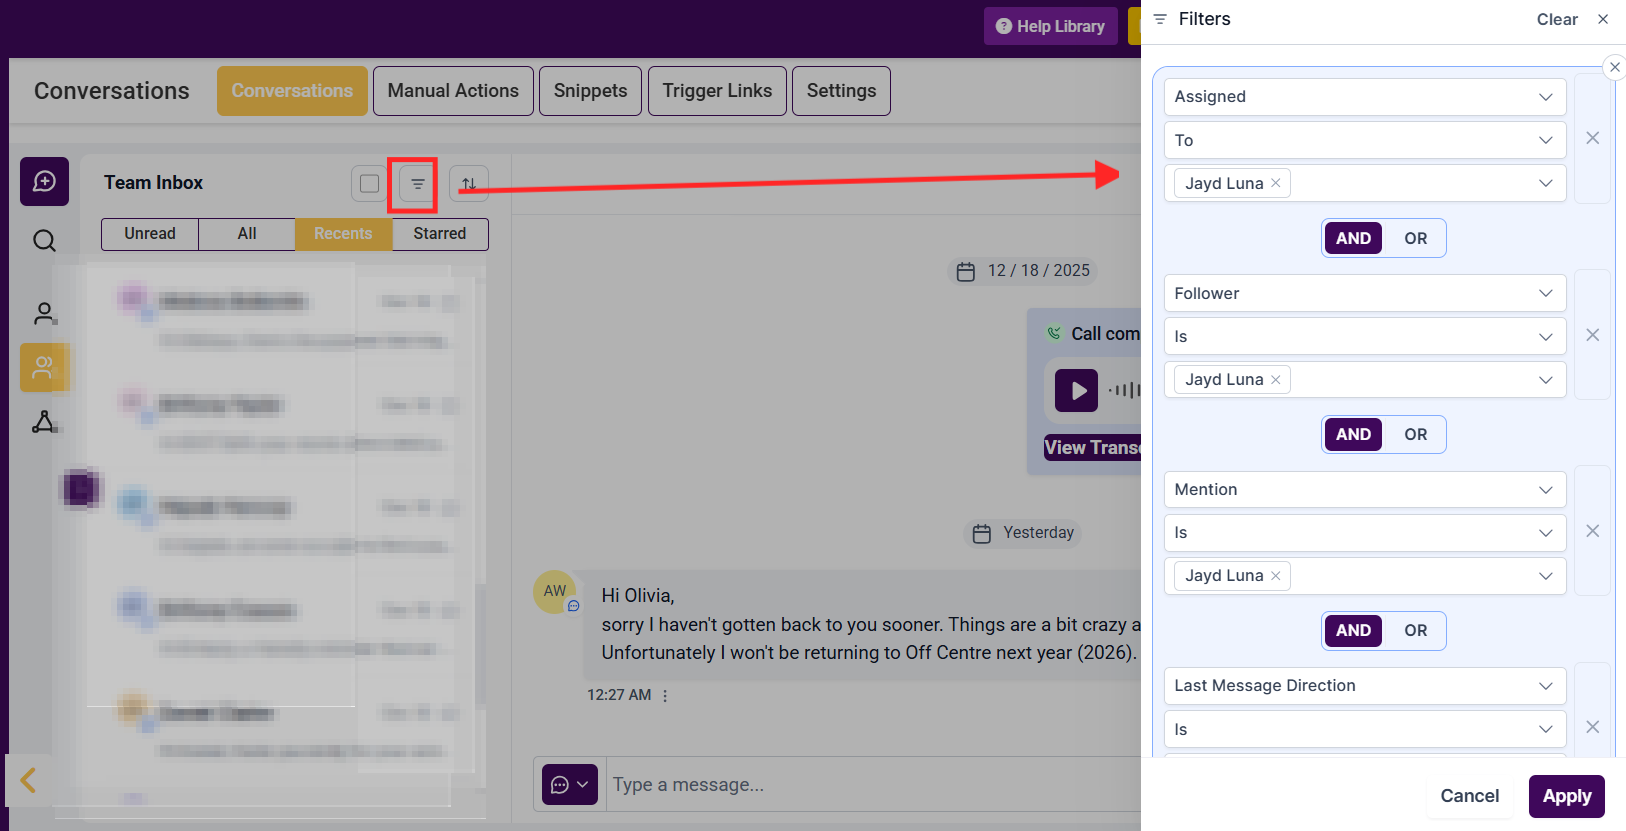Screen dimensions: 1626x831
Task: Show Recents conversations
Action: point(343,234)
